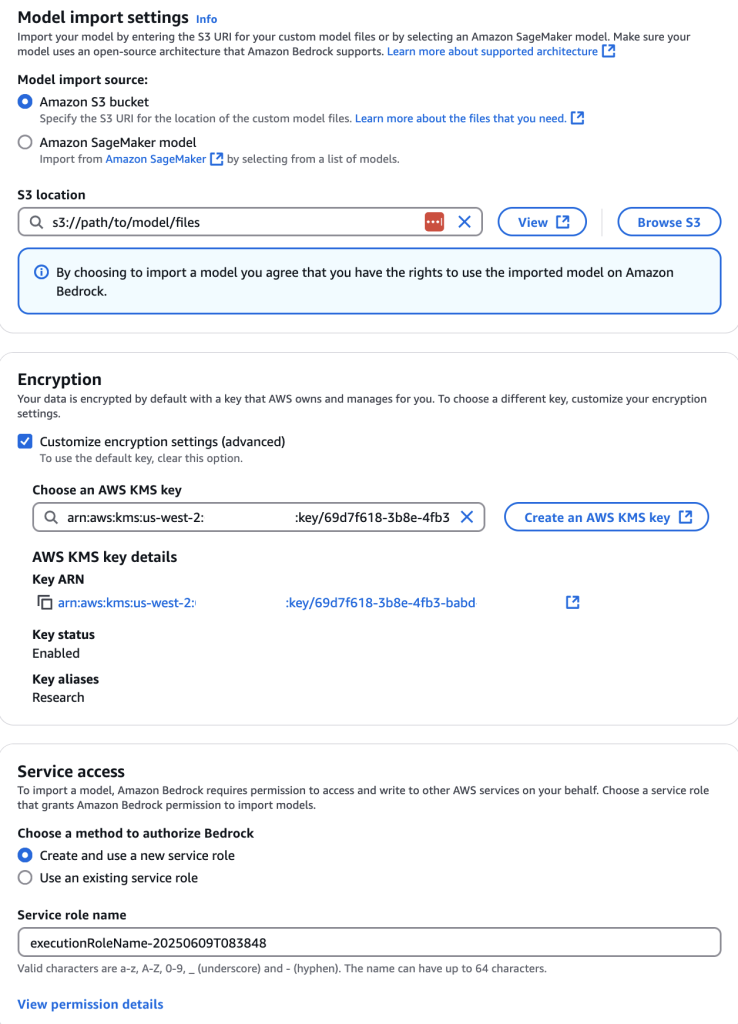Select Amazon SageMaker model radio option

25,142
